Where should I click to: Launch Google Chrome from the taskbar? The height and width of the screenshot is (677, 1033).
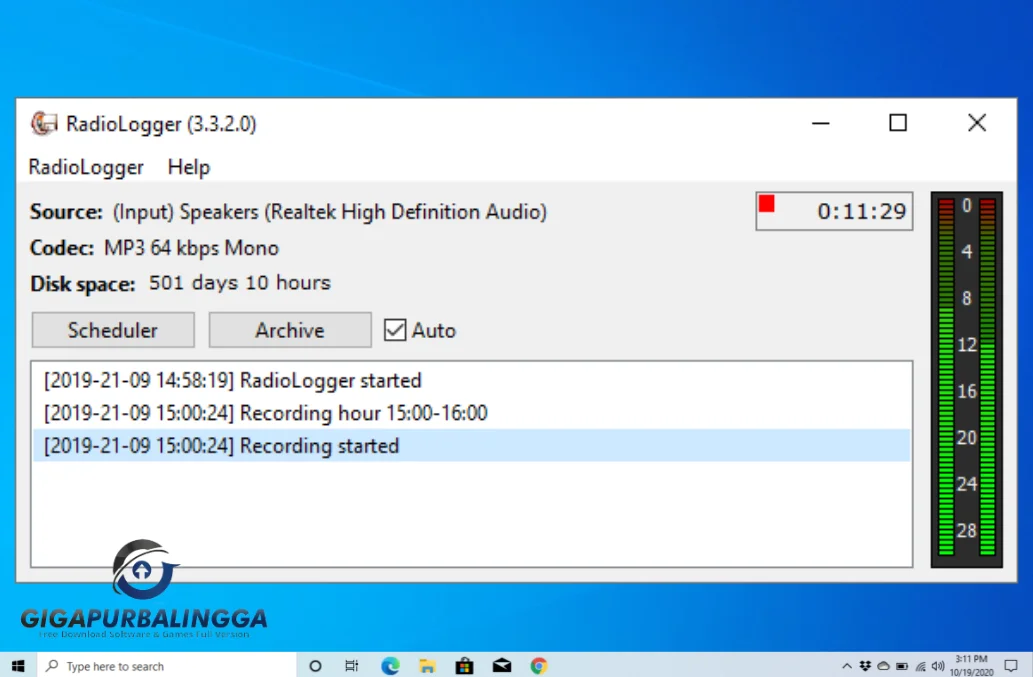(x=539, y=666)
